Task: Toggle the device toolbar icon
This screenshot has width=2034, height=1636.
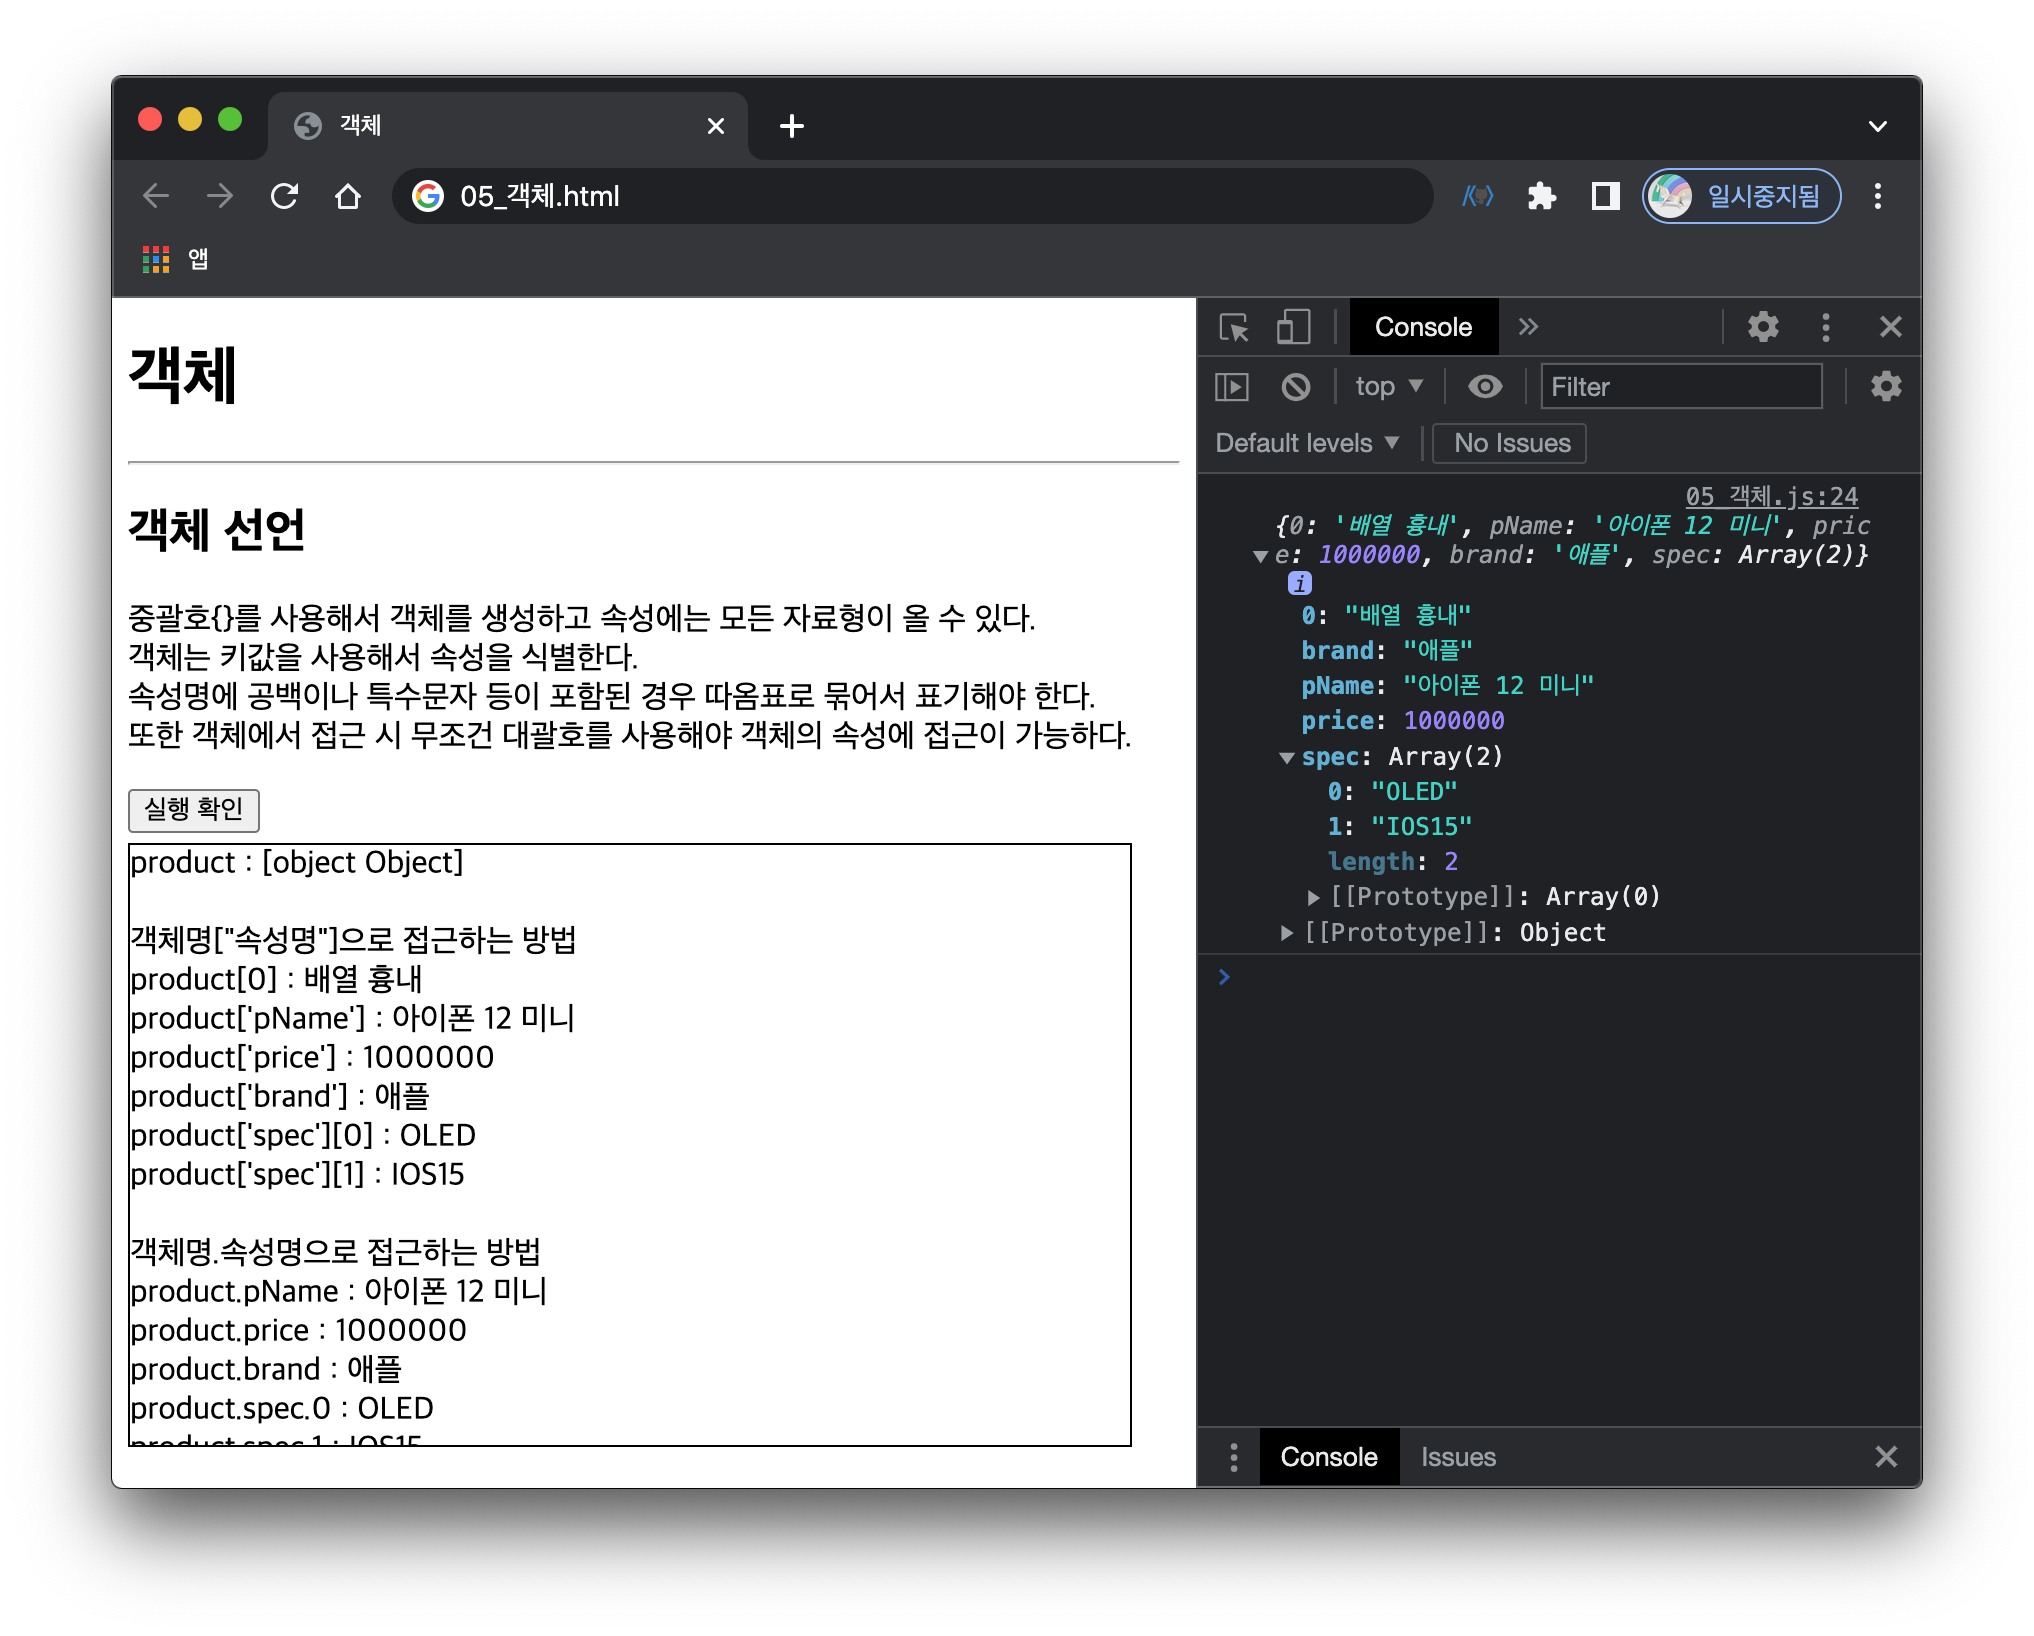Action: tap(1293, 327)
